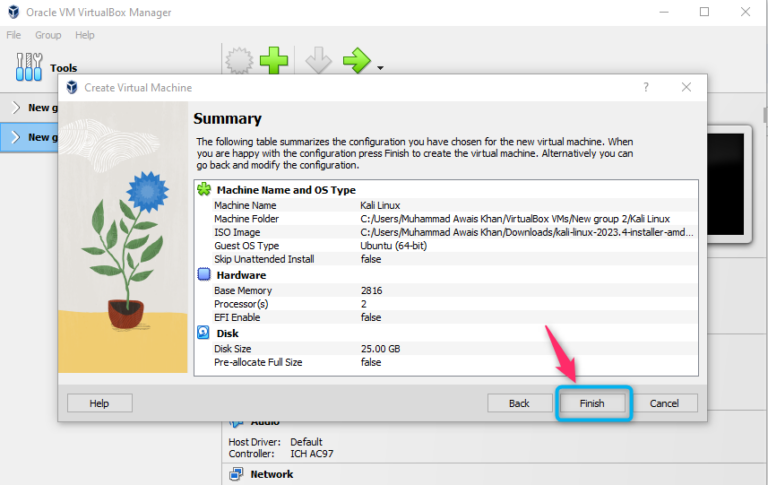Screen dimensions: 768x485
Task: Click the green Add machine plus icon
Action: [275, 62]
